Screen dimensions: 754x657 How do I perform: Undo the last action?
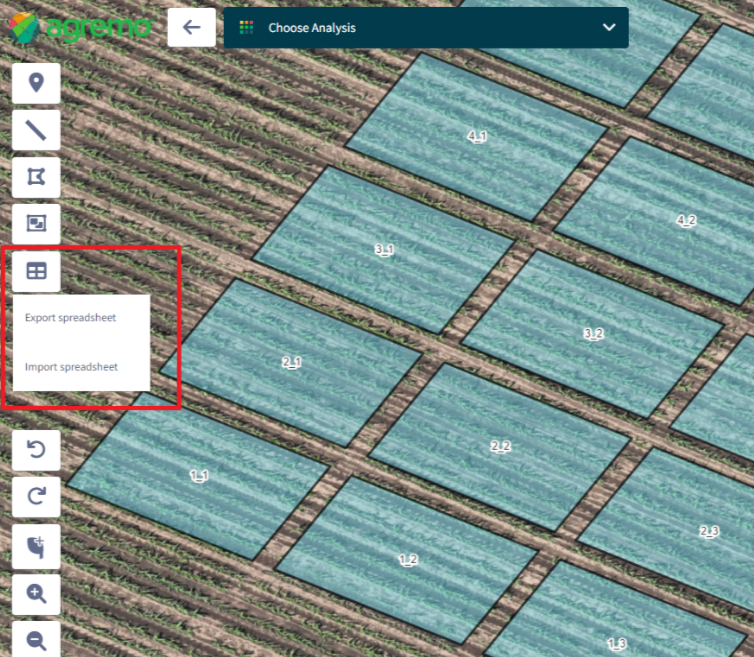click(x=36, y=451)
